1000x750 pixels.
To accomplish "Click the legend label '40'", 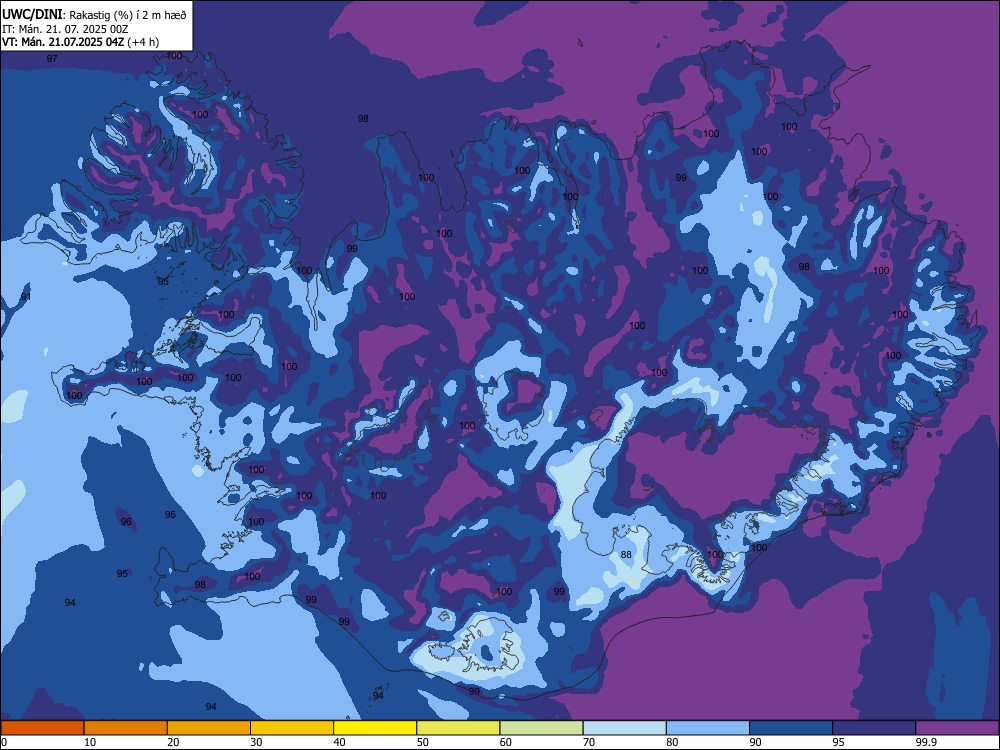I will [339, 742].
